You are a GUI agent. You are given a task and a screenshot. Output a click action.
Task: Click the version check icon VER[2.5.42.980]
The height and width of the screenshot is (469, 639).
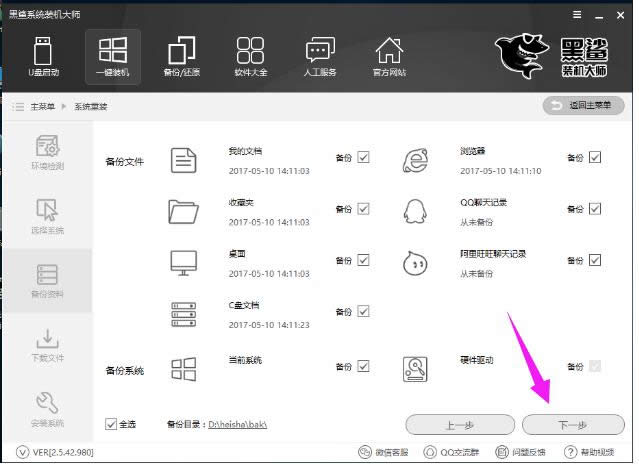[x=22, y=452]
